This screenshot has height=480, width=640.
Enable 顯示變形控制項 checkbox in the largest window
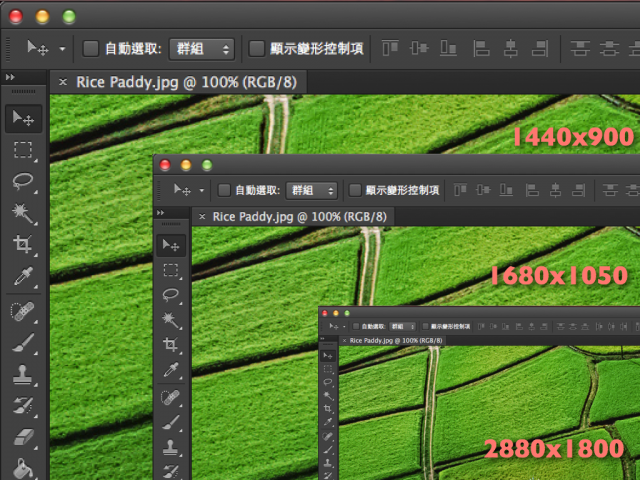click(x=256, y=49)
